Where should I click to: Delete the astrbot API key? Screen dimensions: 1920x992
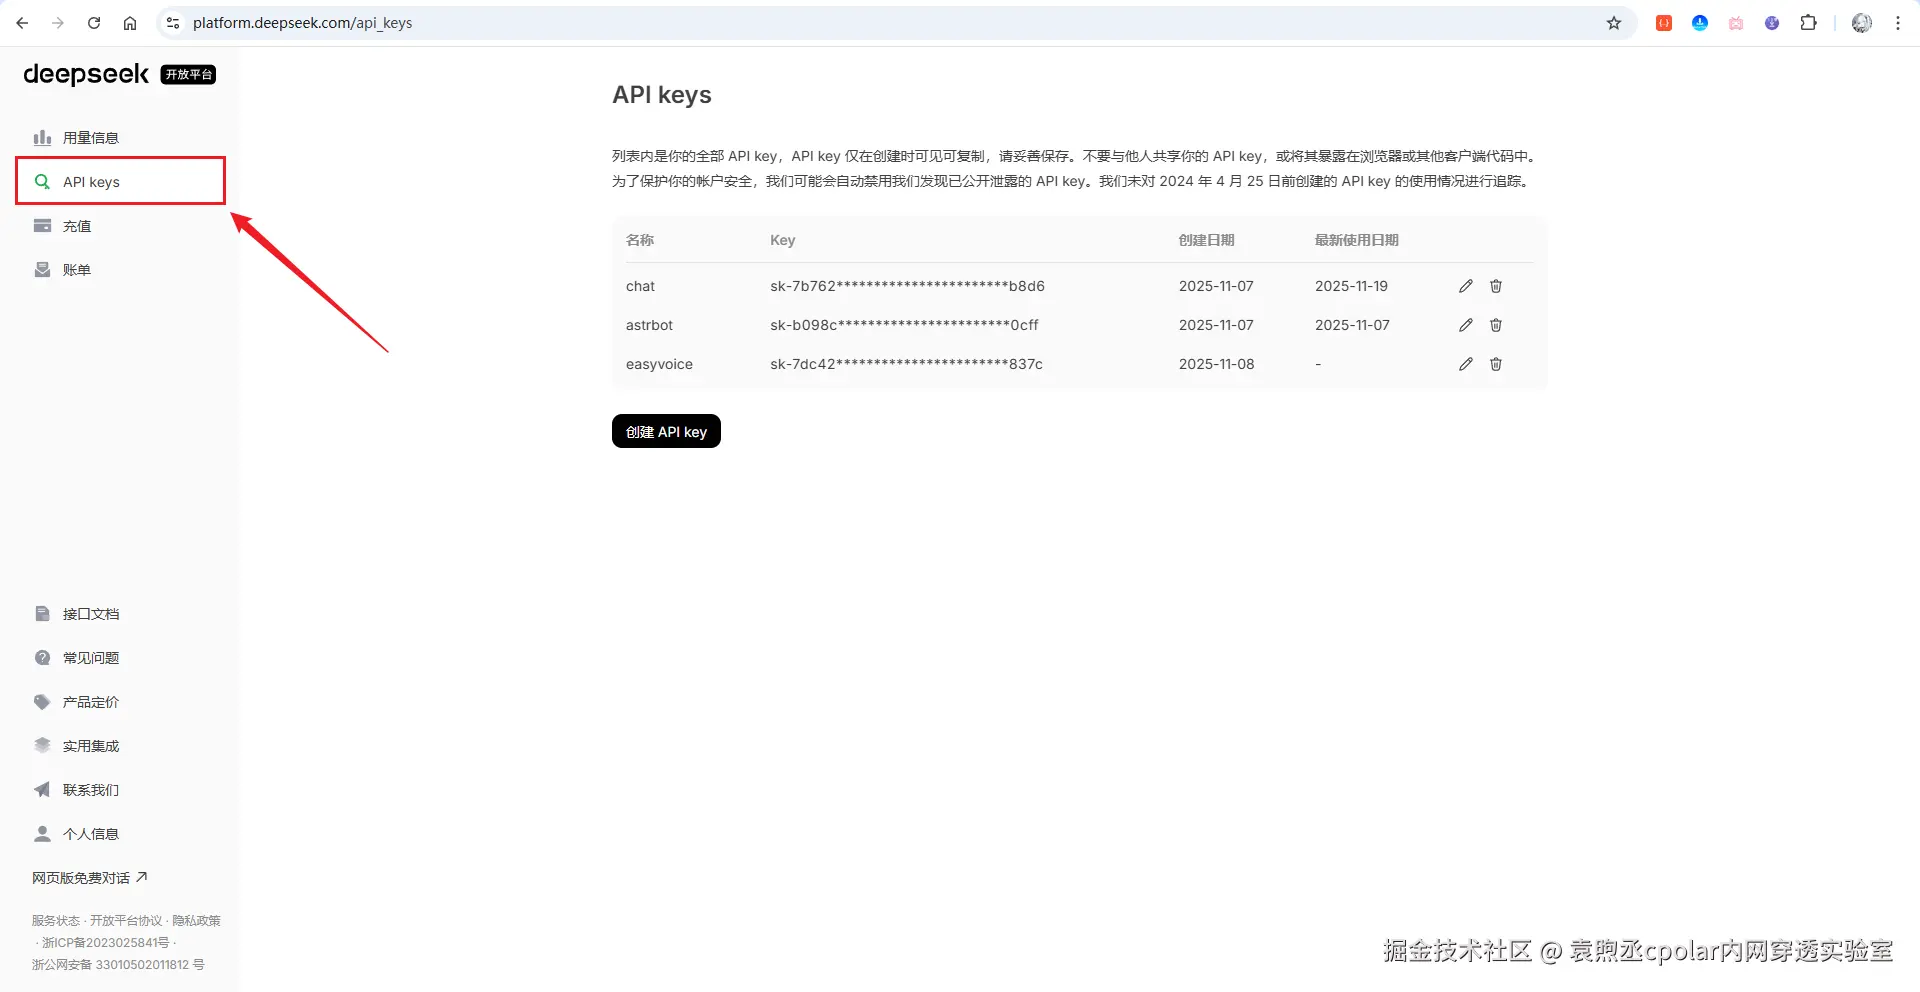click(x=1496, y=325)
